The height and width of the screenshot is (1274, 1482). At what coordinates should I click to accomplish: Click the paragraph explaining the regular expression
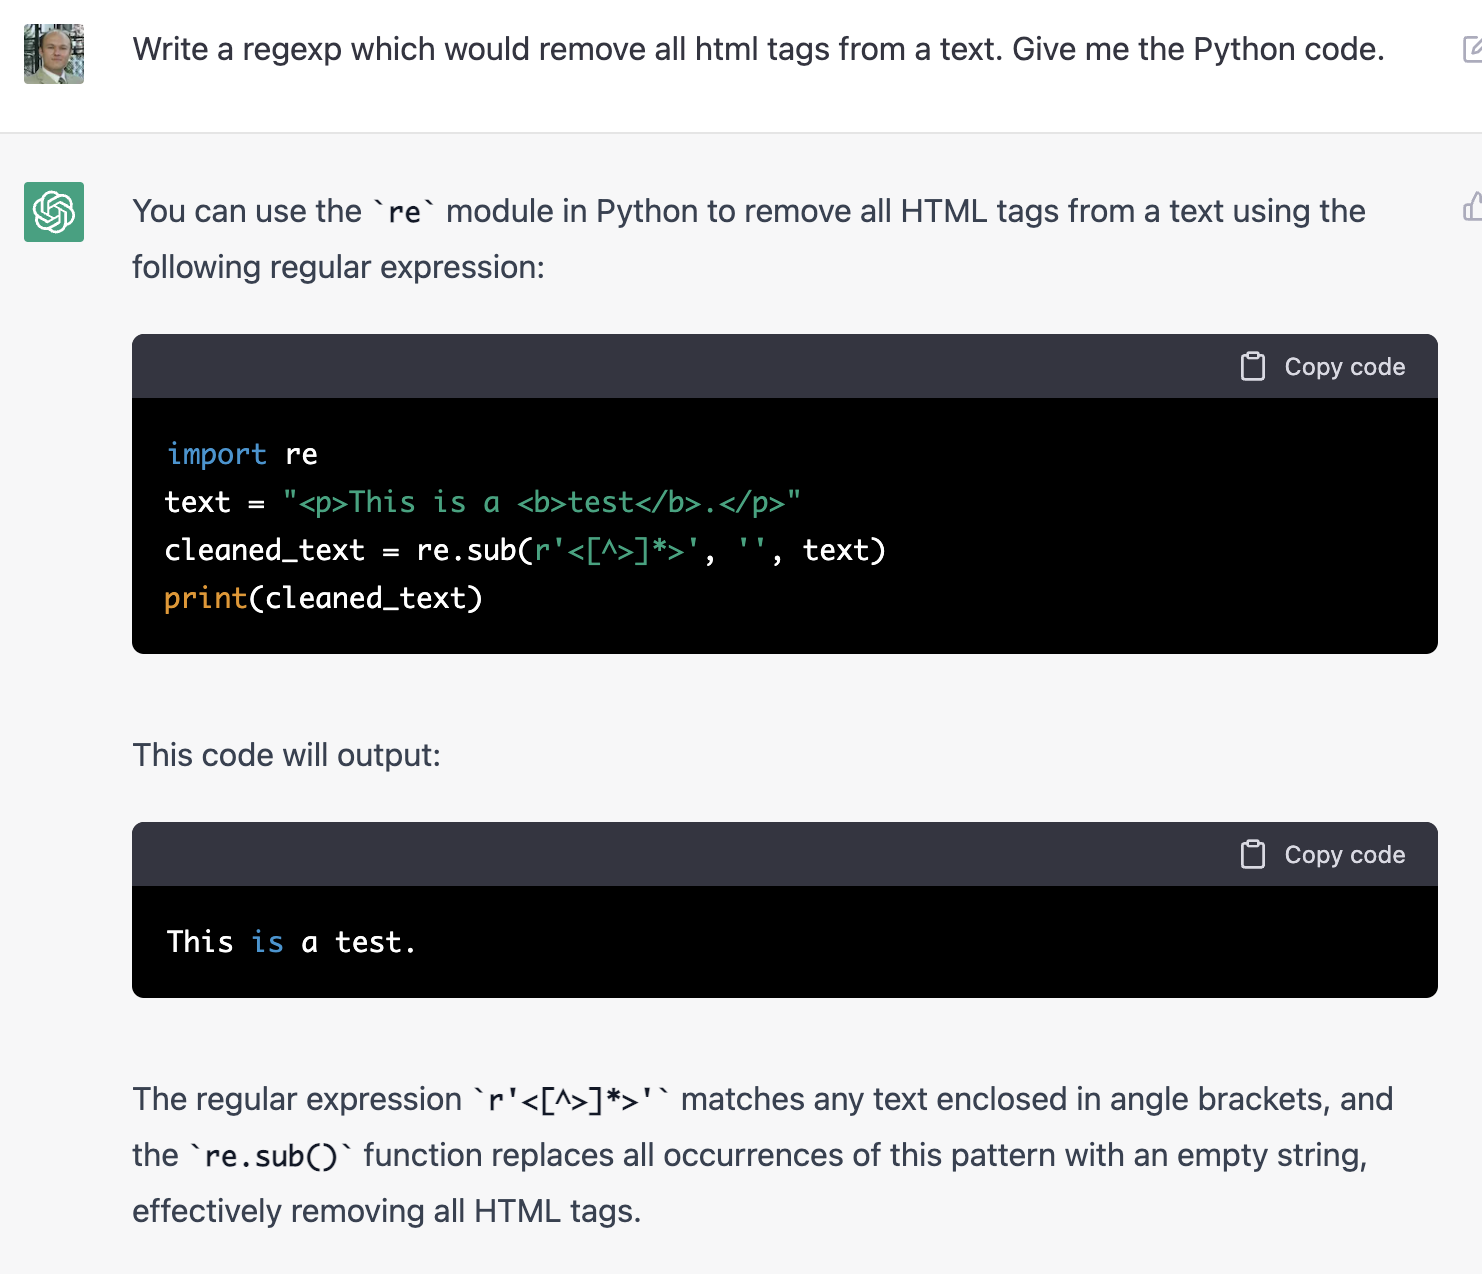762,1155
